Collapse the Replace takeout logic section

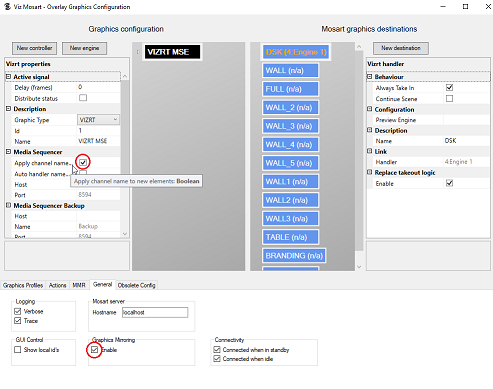[x=369, y=172]
